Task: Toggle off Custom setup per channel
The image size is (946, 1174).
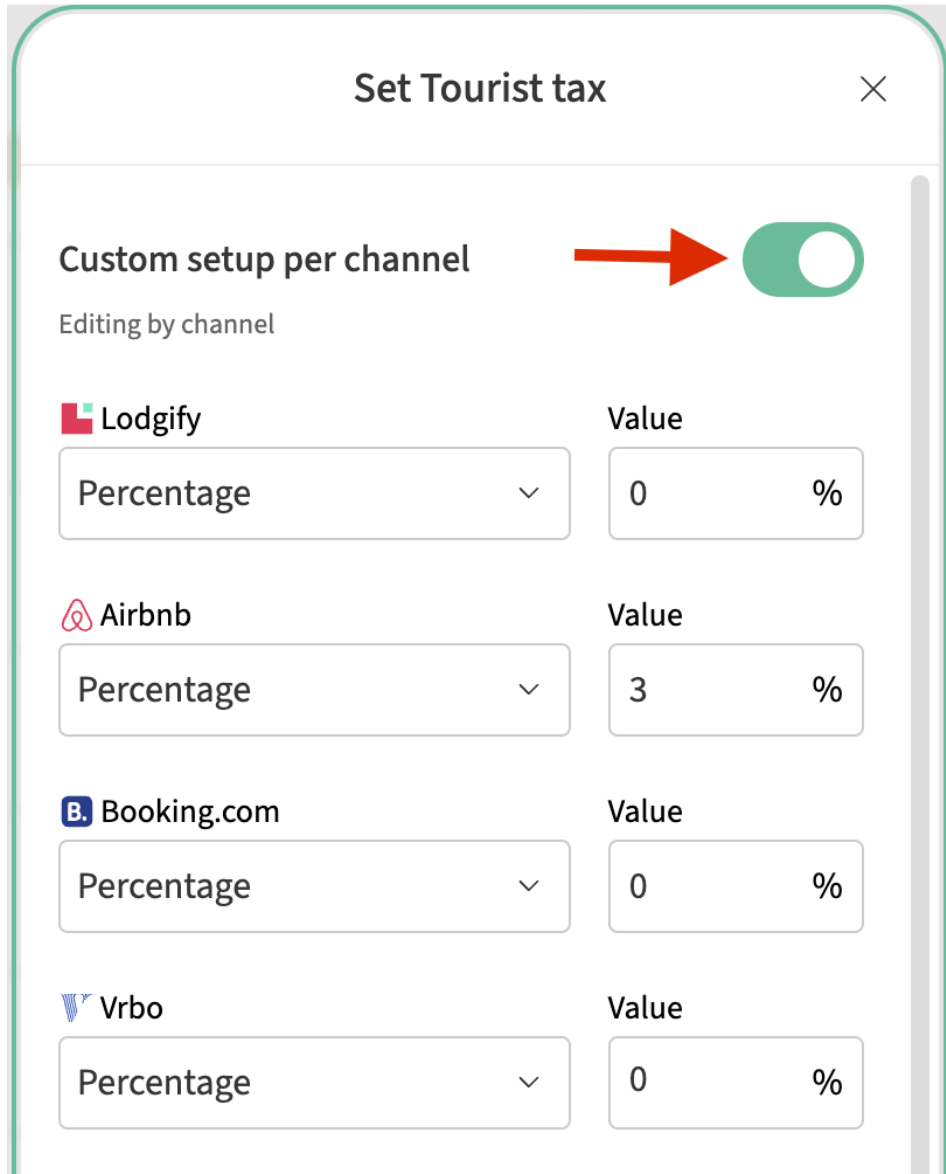Action: click(x=802, y=260)
